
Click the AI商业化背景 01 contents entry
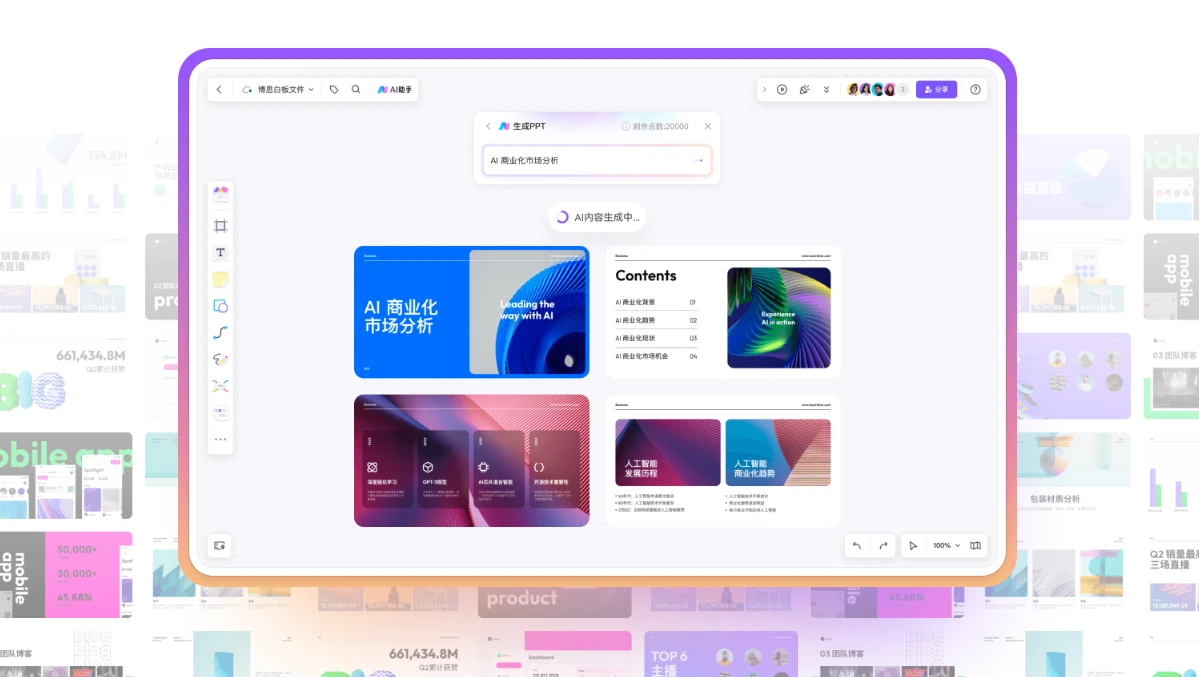point(656,302)
